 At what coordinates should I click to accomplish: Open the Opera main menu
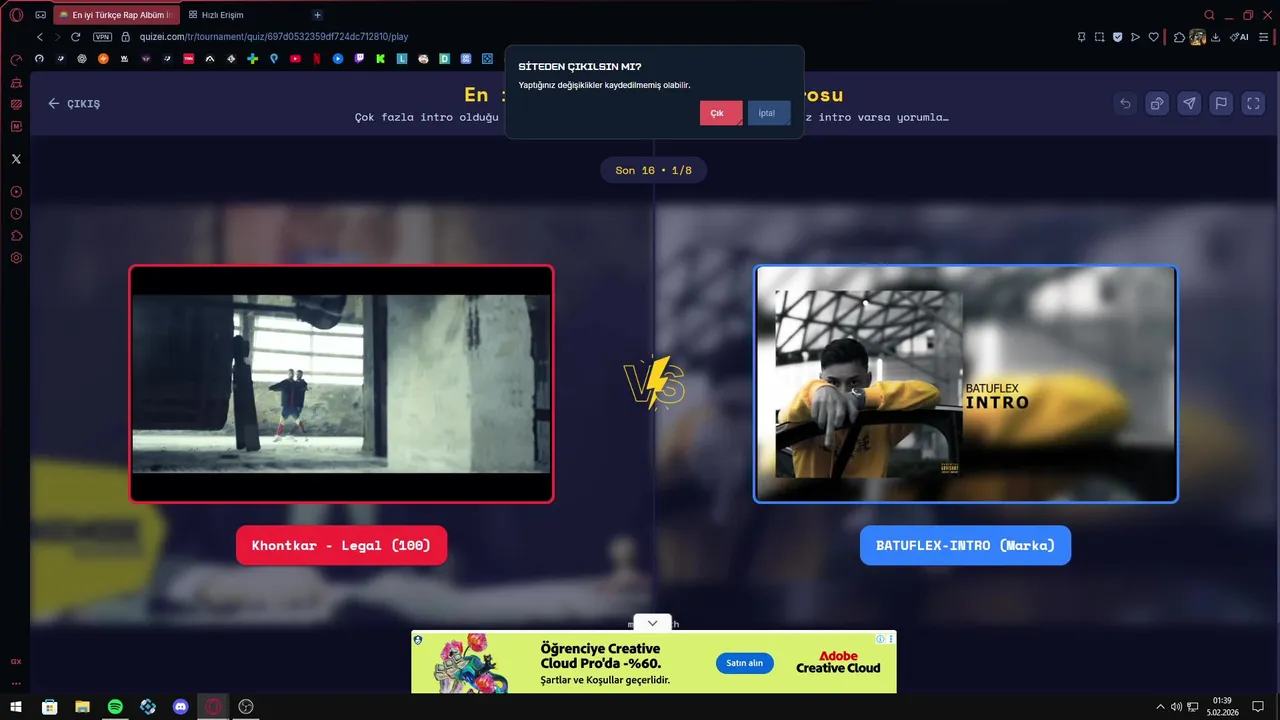pos(16,15)
